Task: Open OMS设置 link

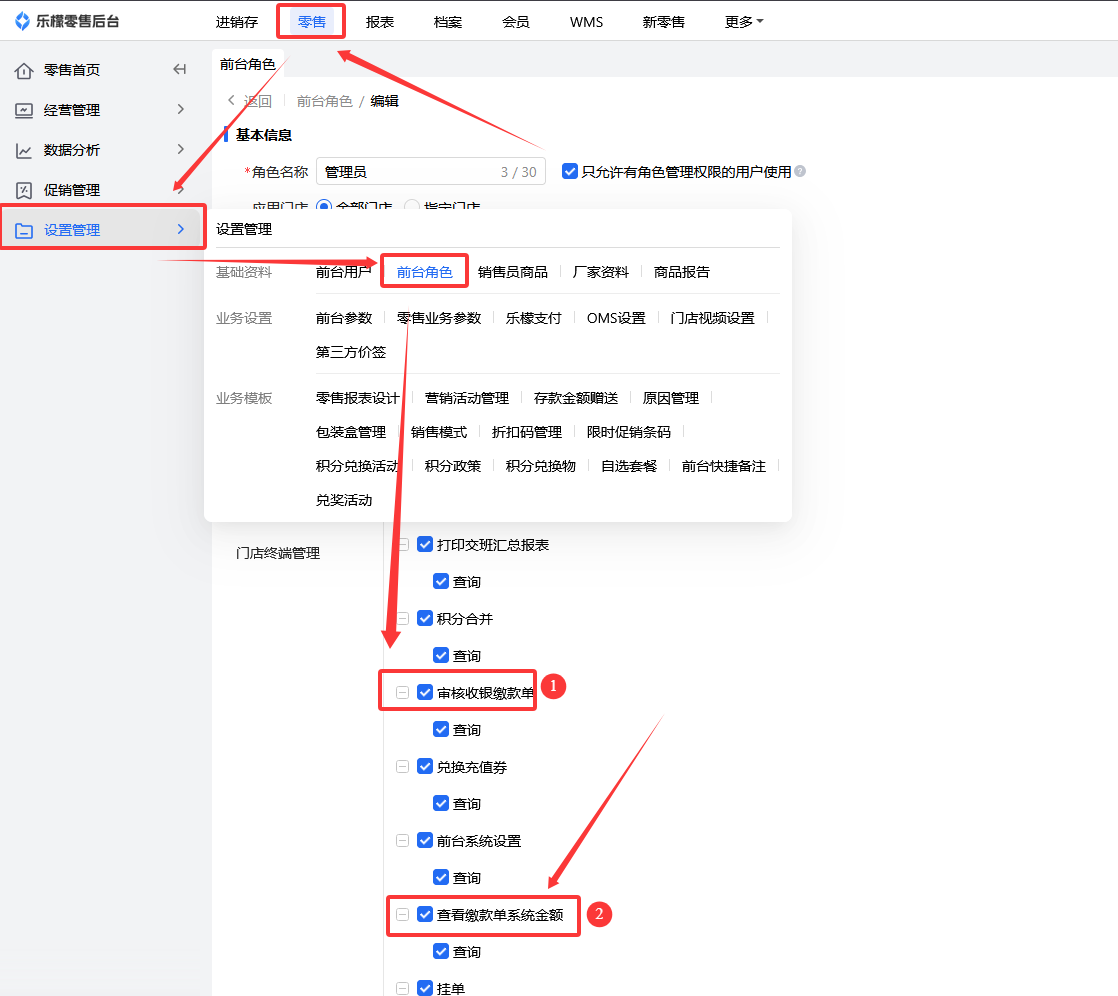Action: (x=616, y=318)
